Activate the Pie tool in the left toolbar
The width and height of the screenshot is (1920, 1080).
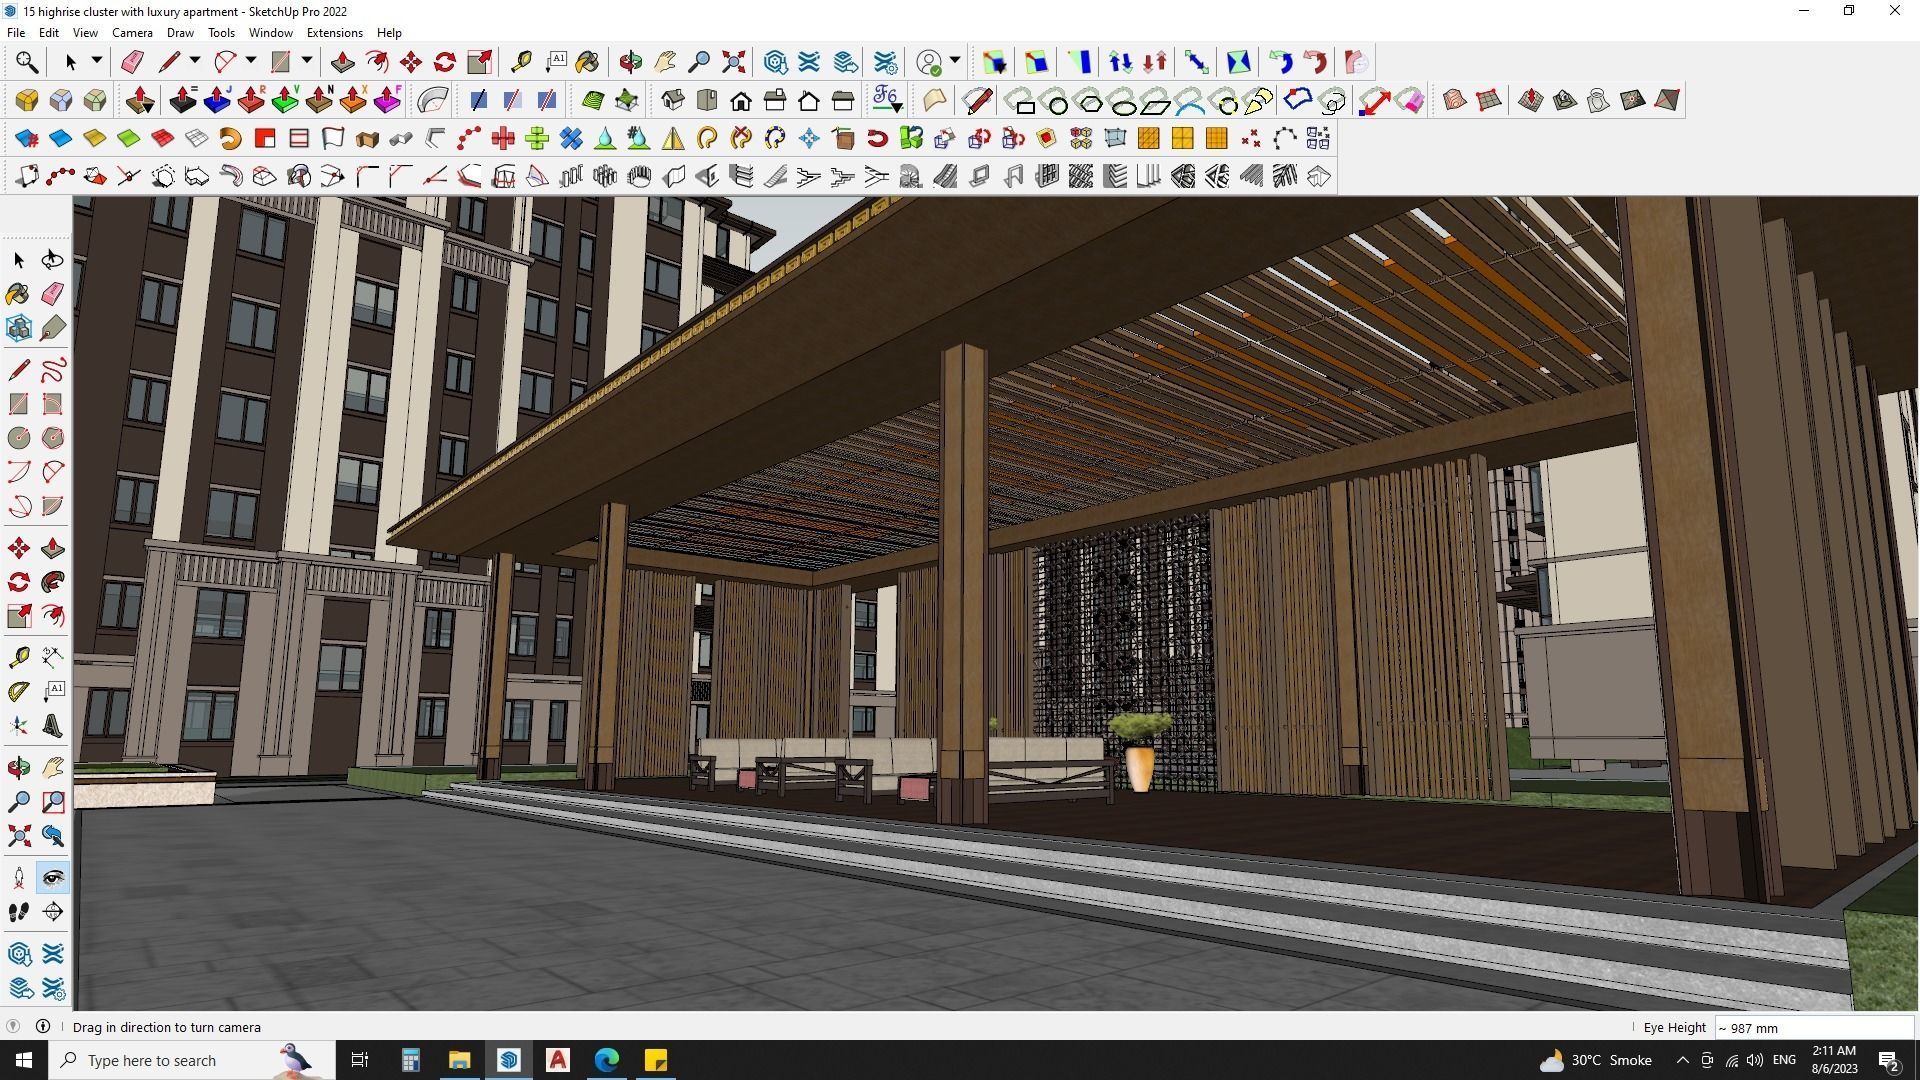pyautogui.click(x=53, y=506)
